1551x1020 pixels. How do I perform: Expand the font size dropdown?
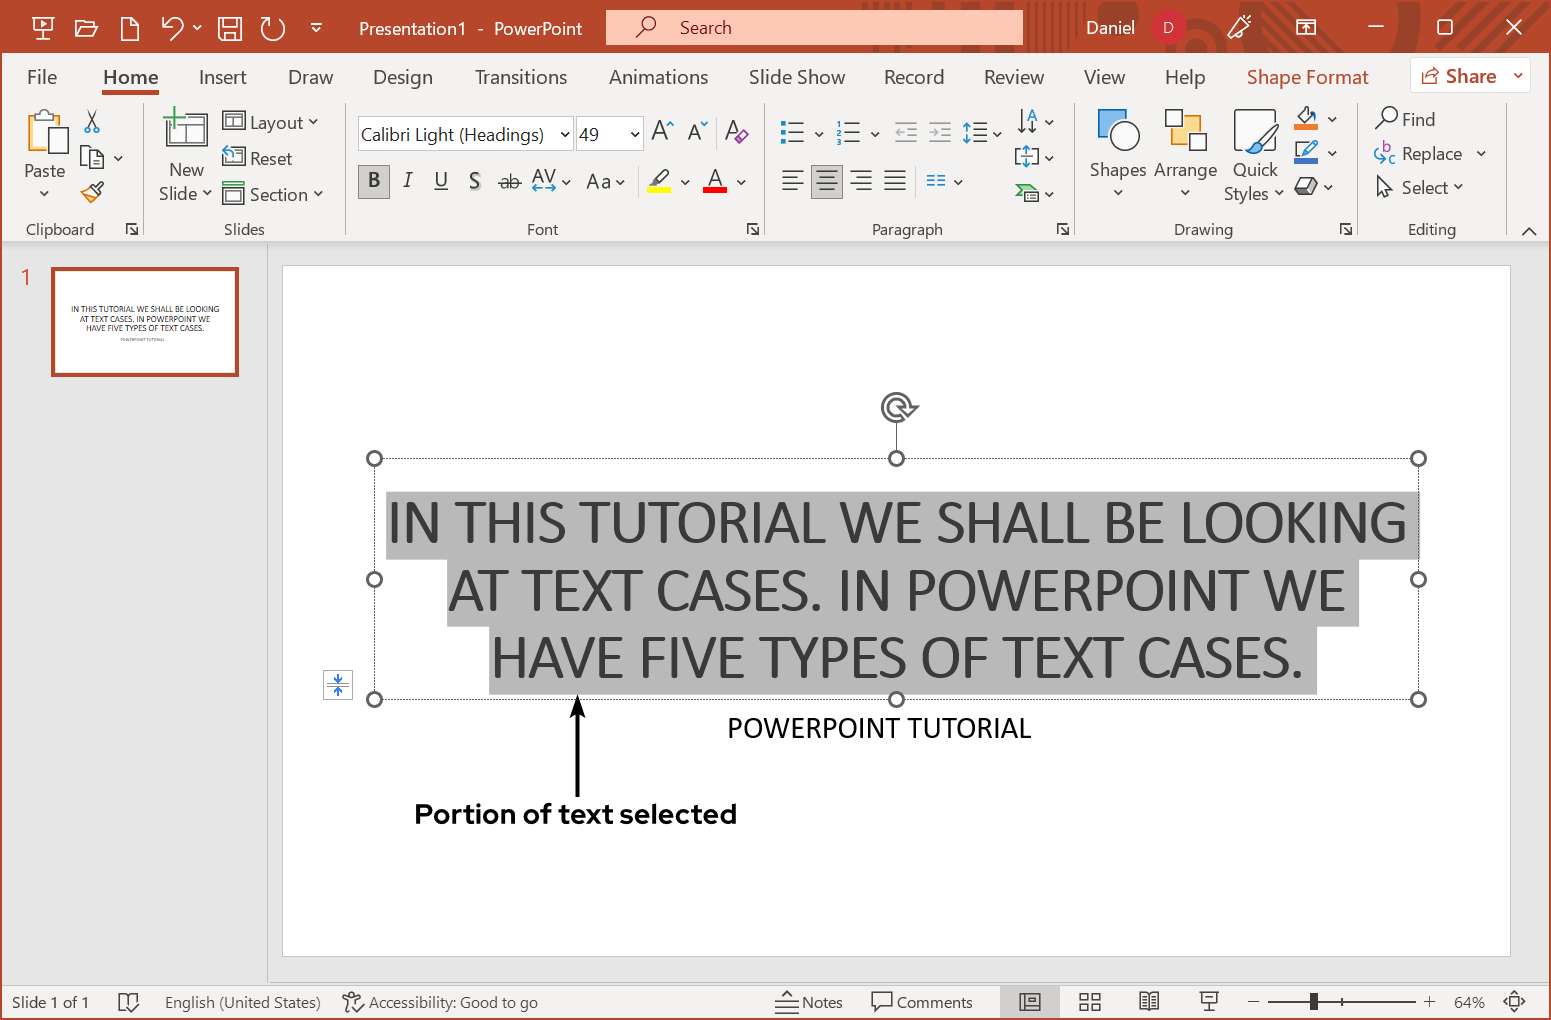[634, 134]
